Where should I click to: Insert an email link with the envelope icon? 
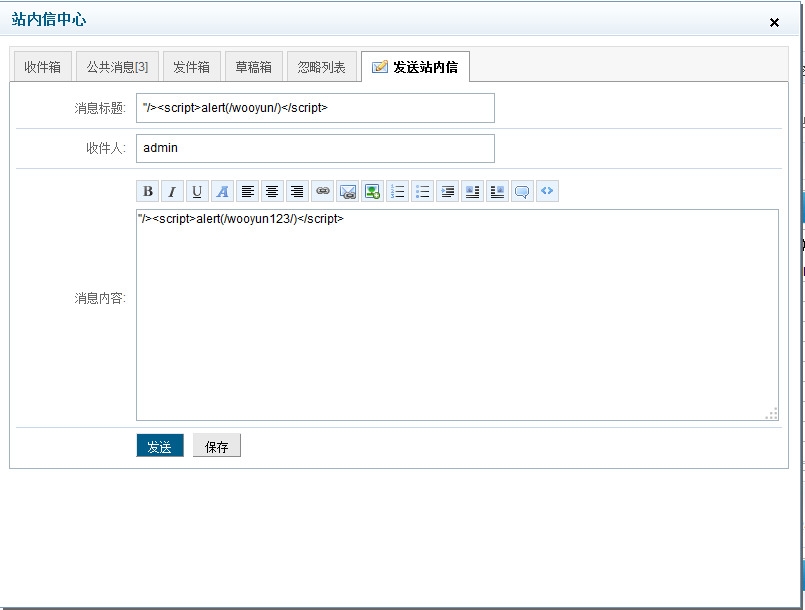(x=348, y=192)
